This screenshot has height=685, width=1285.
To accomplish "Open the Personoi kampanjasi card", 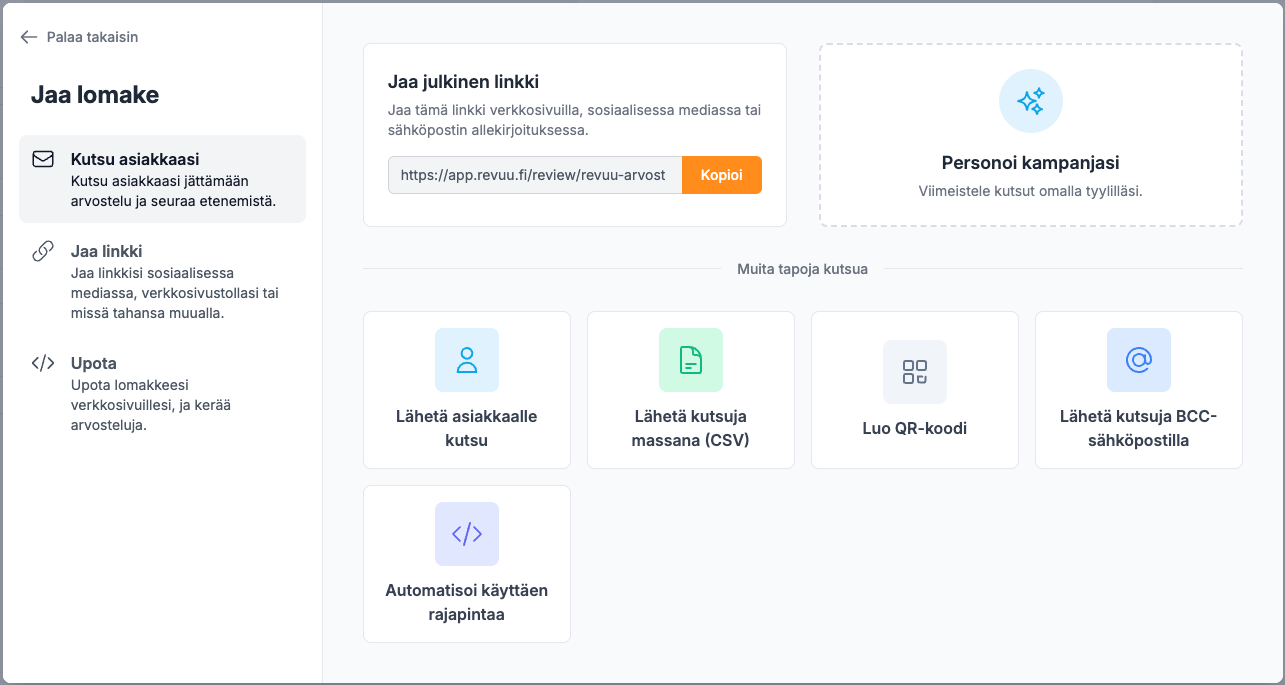I will pos(1030,163).
